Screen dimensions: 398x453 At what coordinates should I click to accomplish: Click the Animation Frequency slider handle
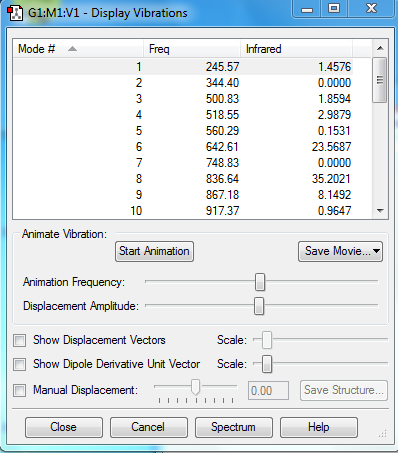(260, 282)
